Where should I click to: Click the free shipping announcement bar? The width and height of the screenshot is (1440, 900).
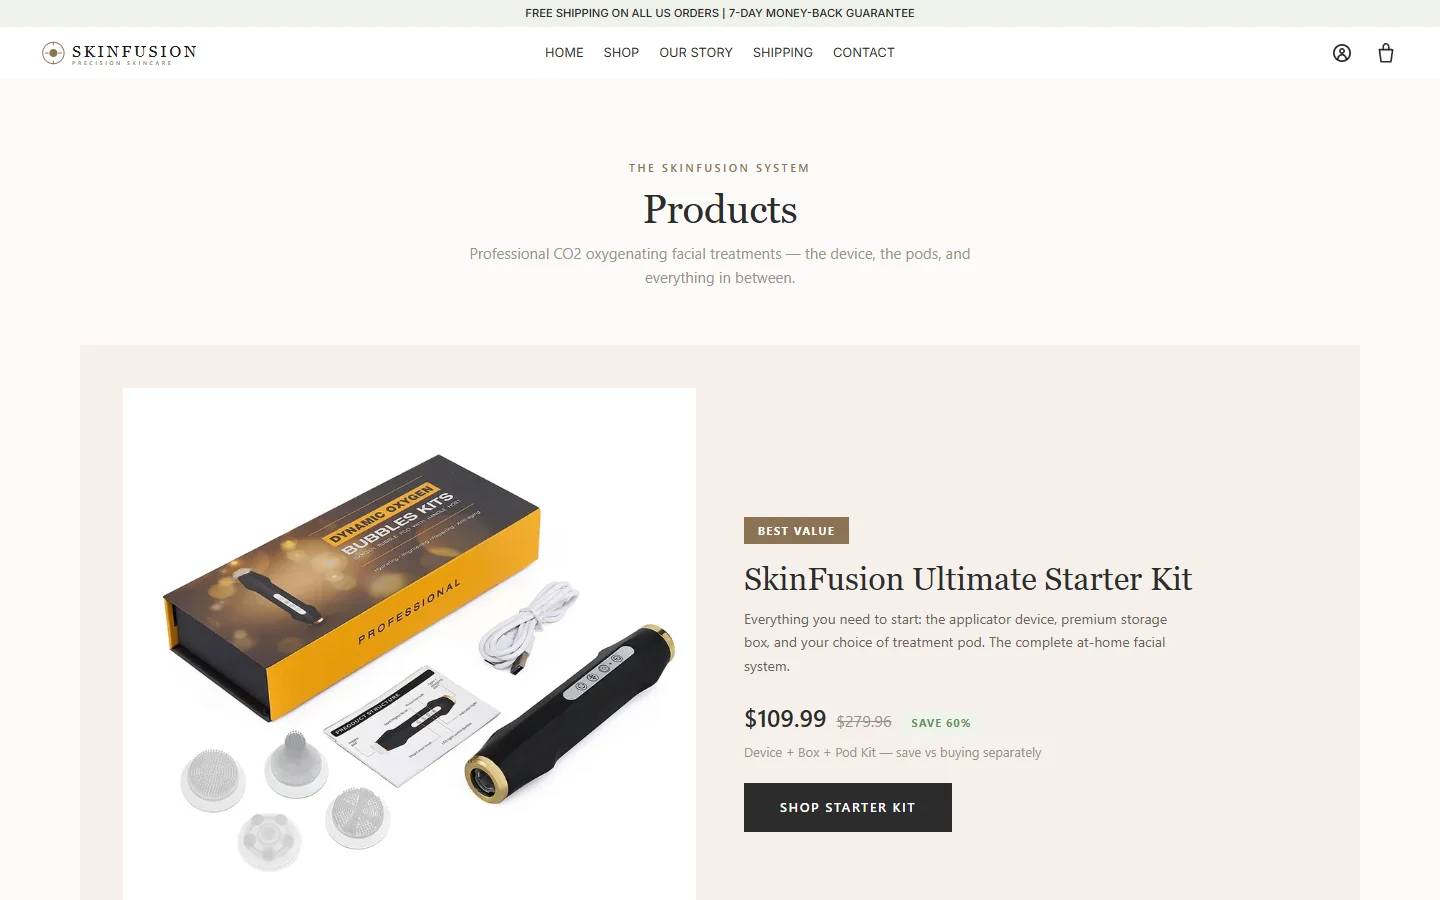point(720,13)
